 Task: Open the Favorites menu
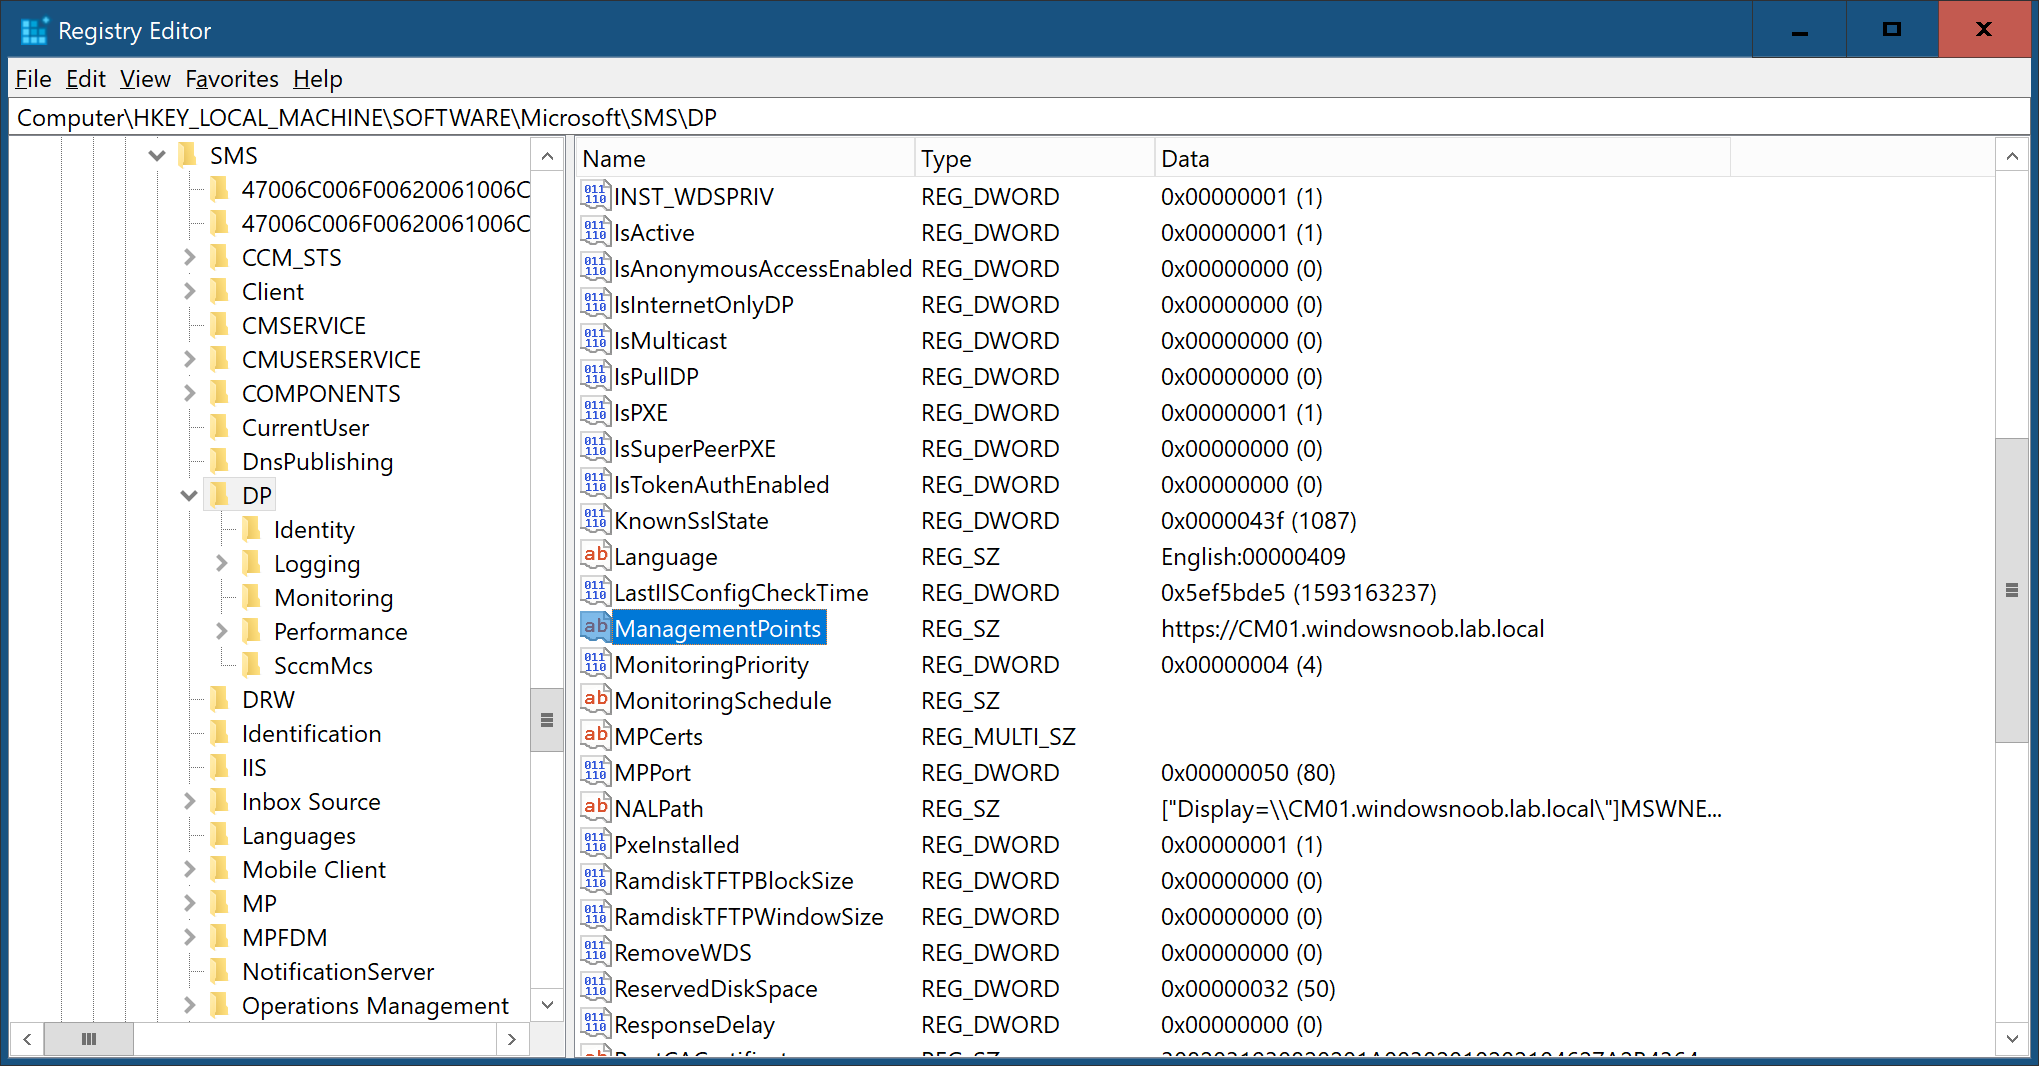[232, 79]
